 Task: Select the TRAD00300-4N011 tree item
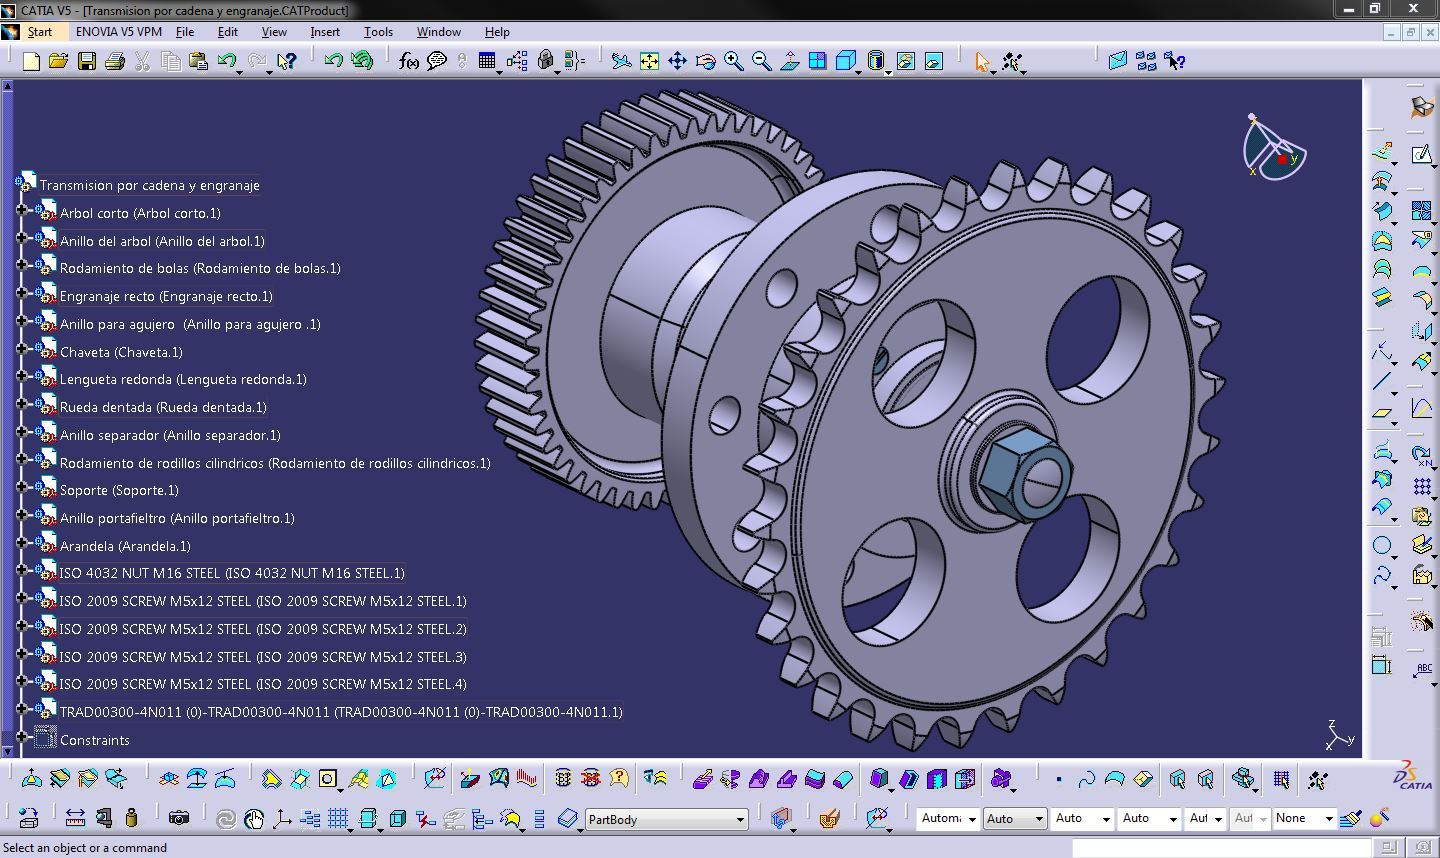(341, 712)
